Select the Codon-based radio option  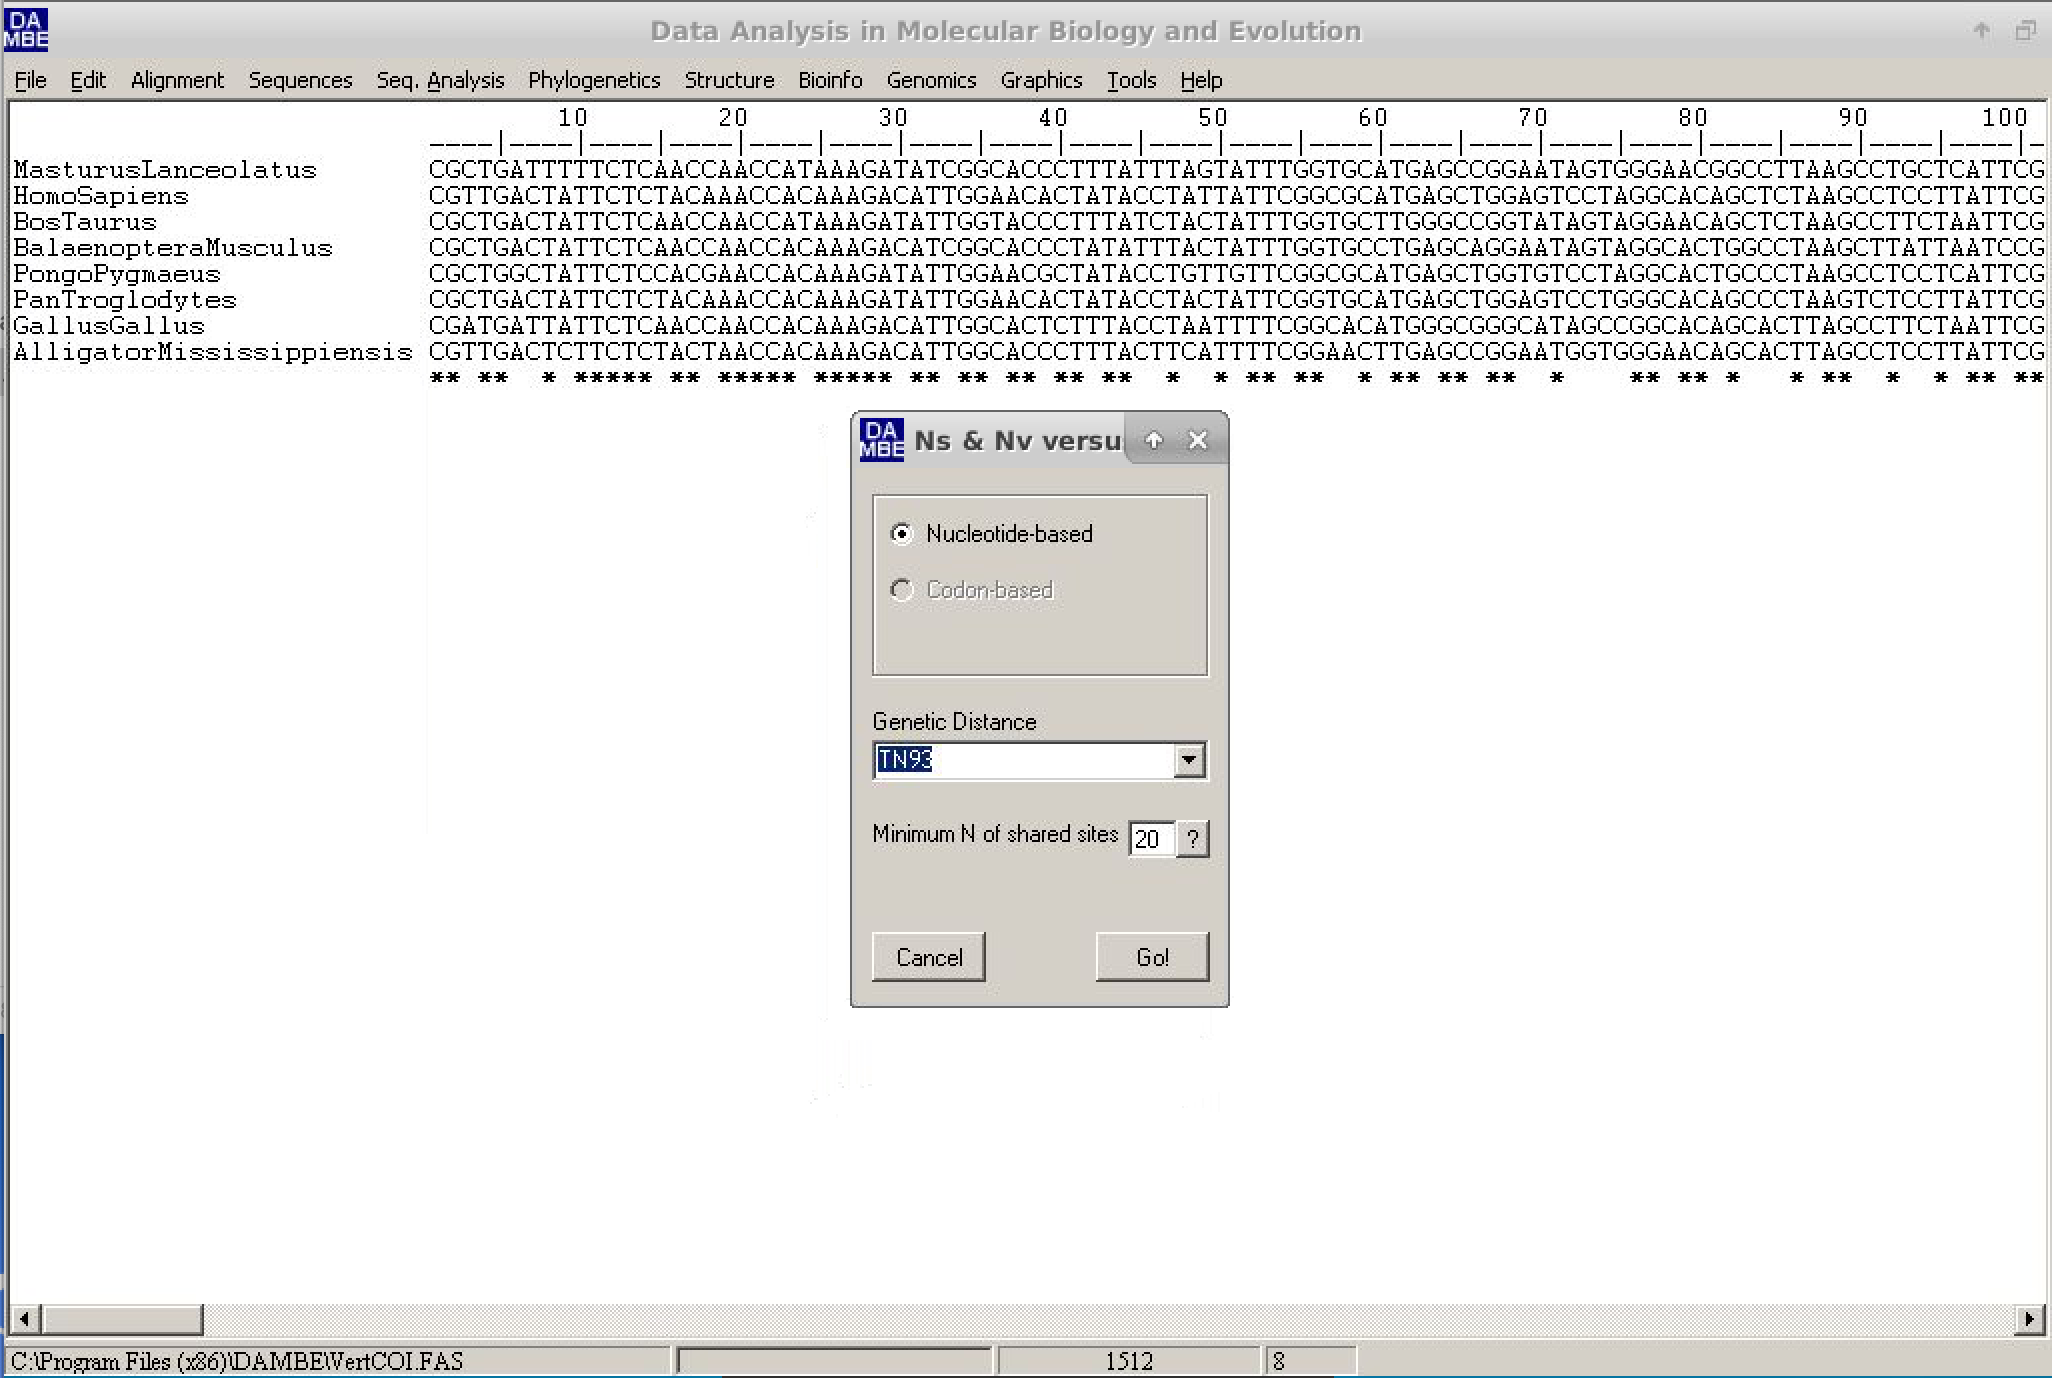902,590
